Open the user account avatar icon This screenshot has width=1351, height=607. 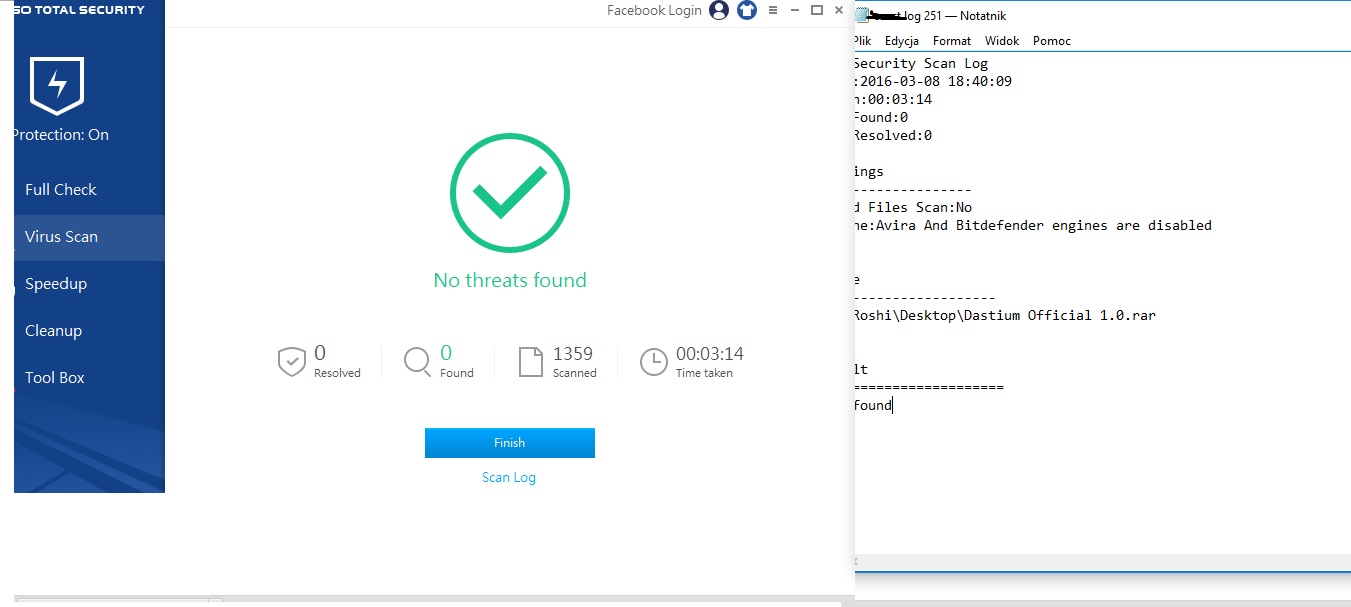tap(719, 10)
